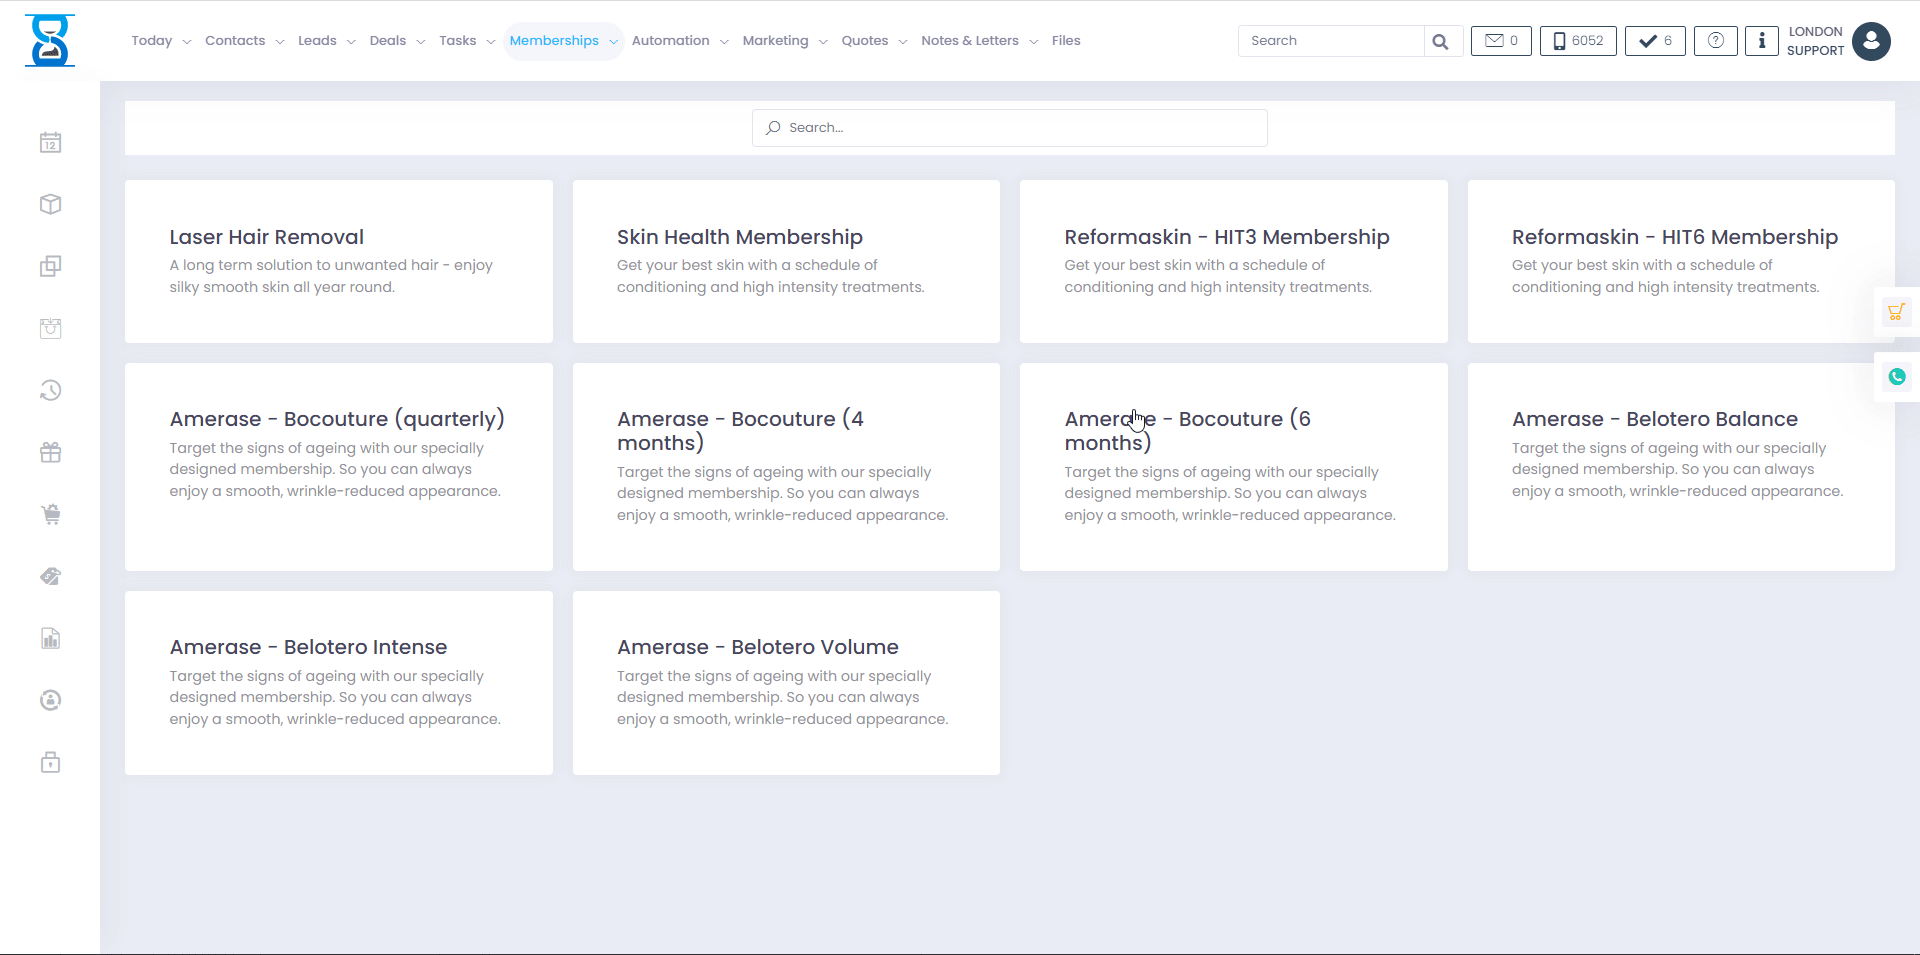This screenshot has height=955, width=1920.
Task: Open the Notes & Letters dropdown
Action: (978, 41)
